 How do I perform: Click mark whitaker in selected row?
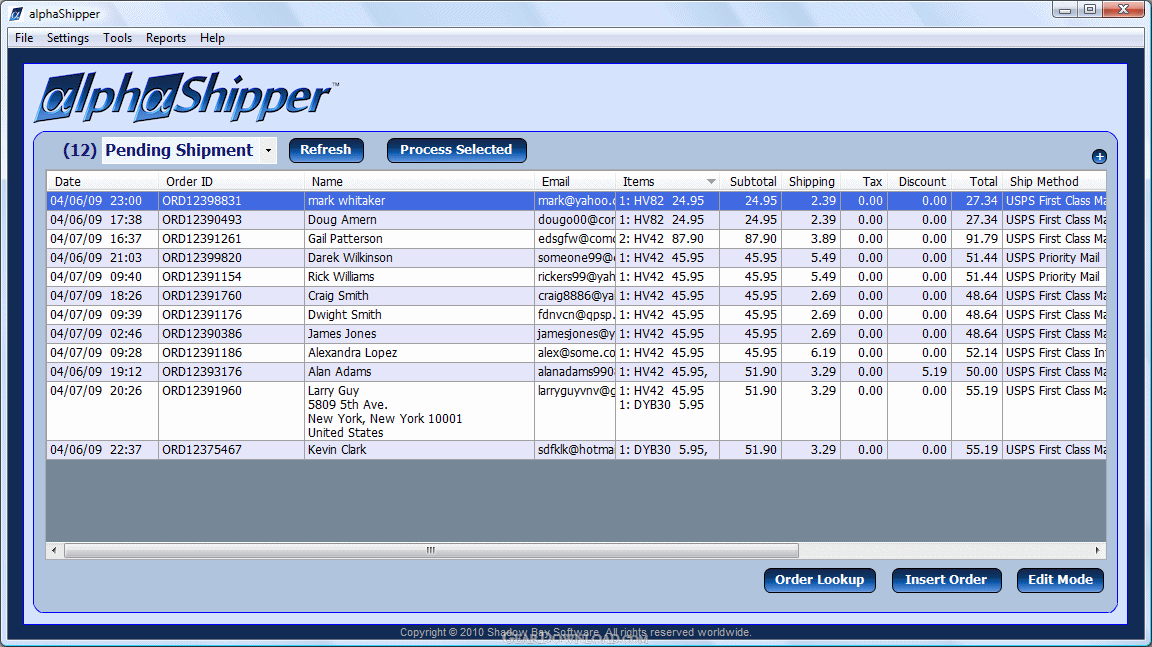(x=347, y=200)
